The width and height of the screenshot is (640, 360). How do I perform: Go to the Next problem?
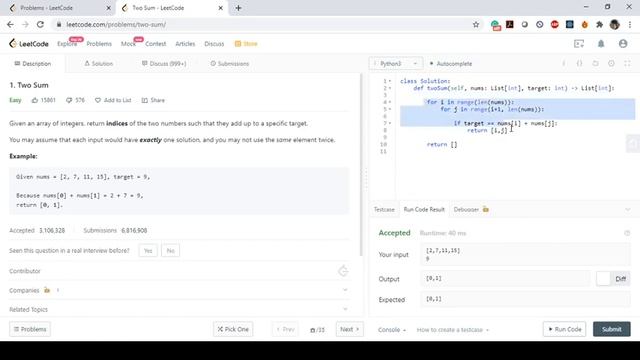pos(349,329)
